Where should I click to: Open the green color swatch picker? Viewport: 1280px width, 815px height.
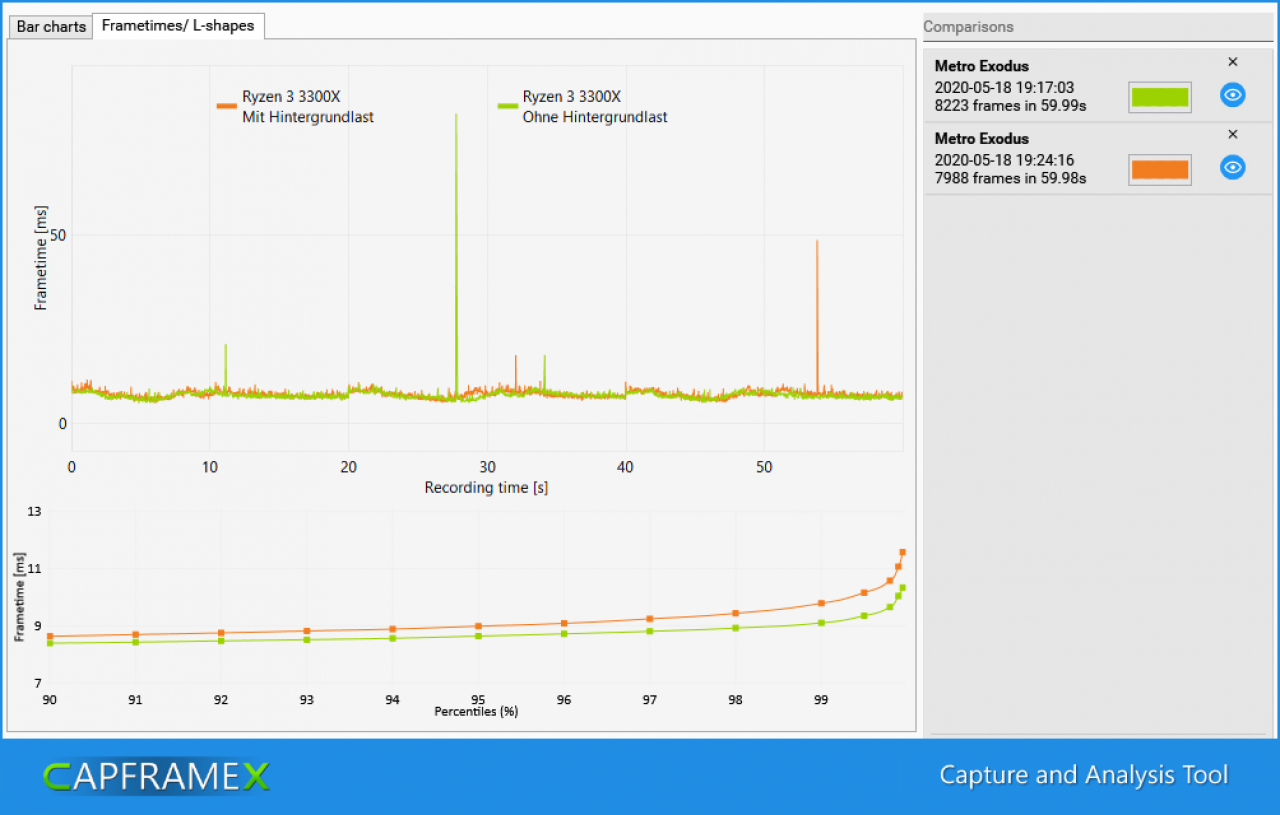(x=1160, y=97)
